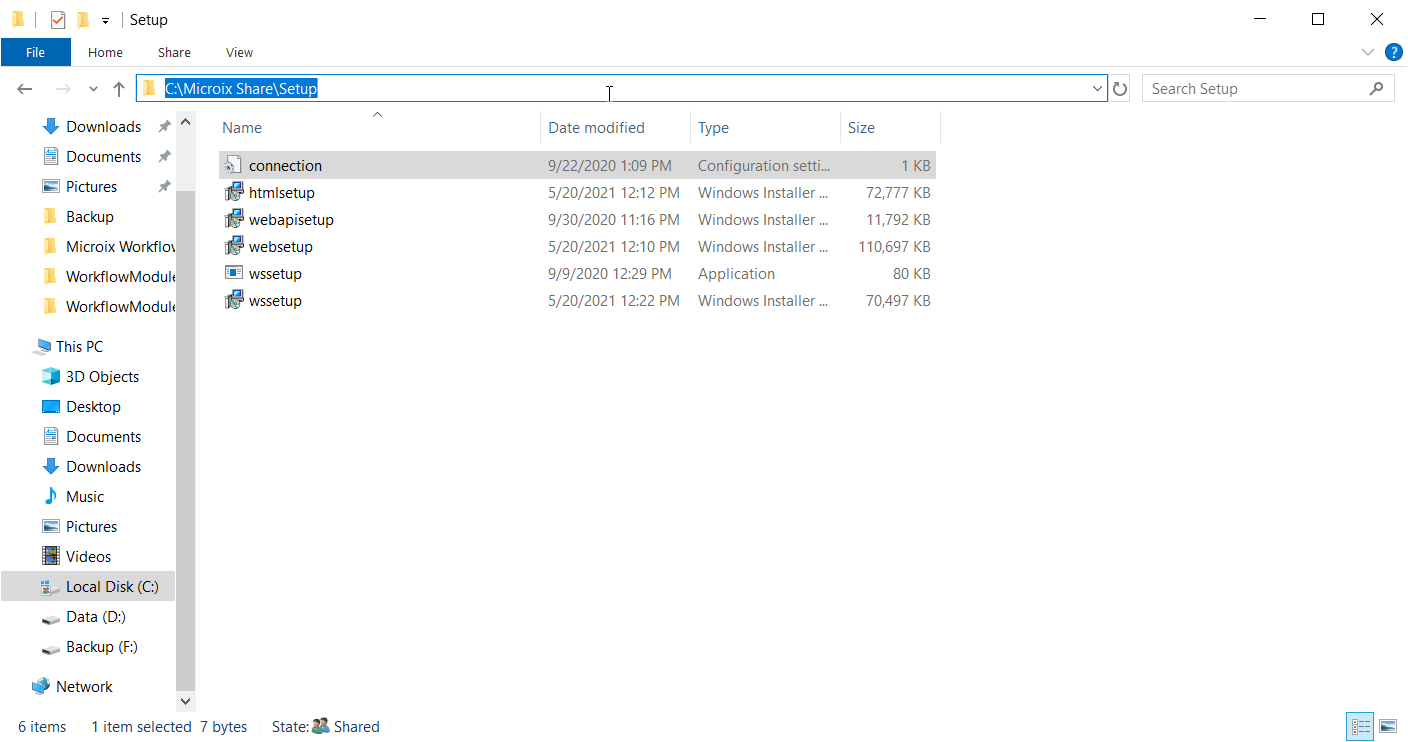Click the htmlsetup installer file icon

(234, 193)
